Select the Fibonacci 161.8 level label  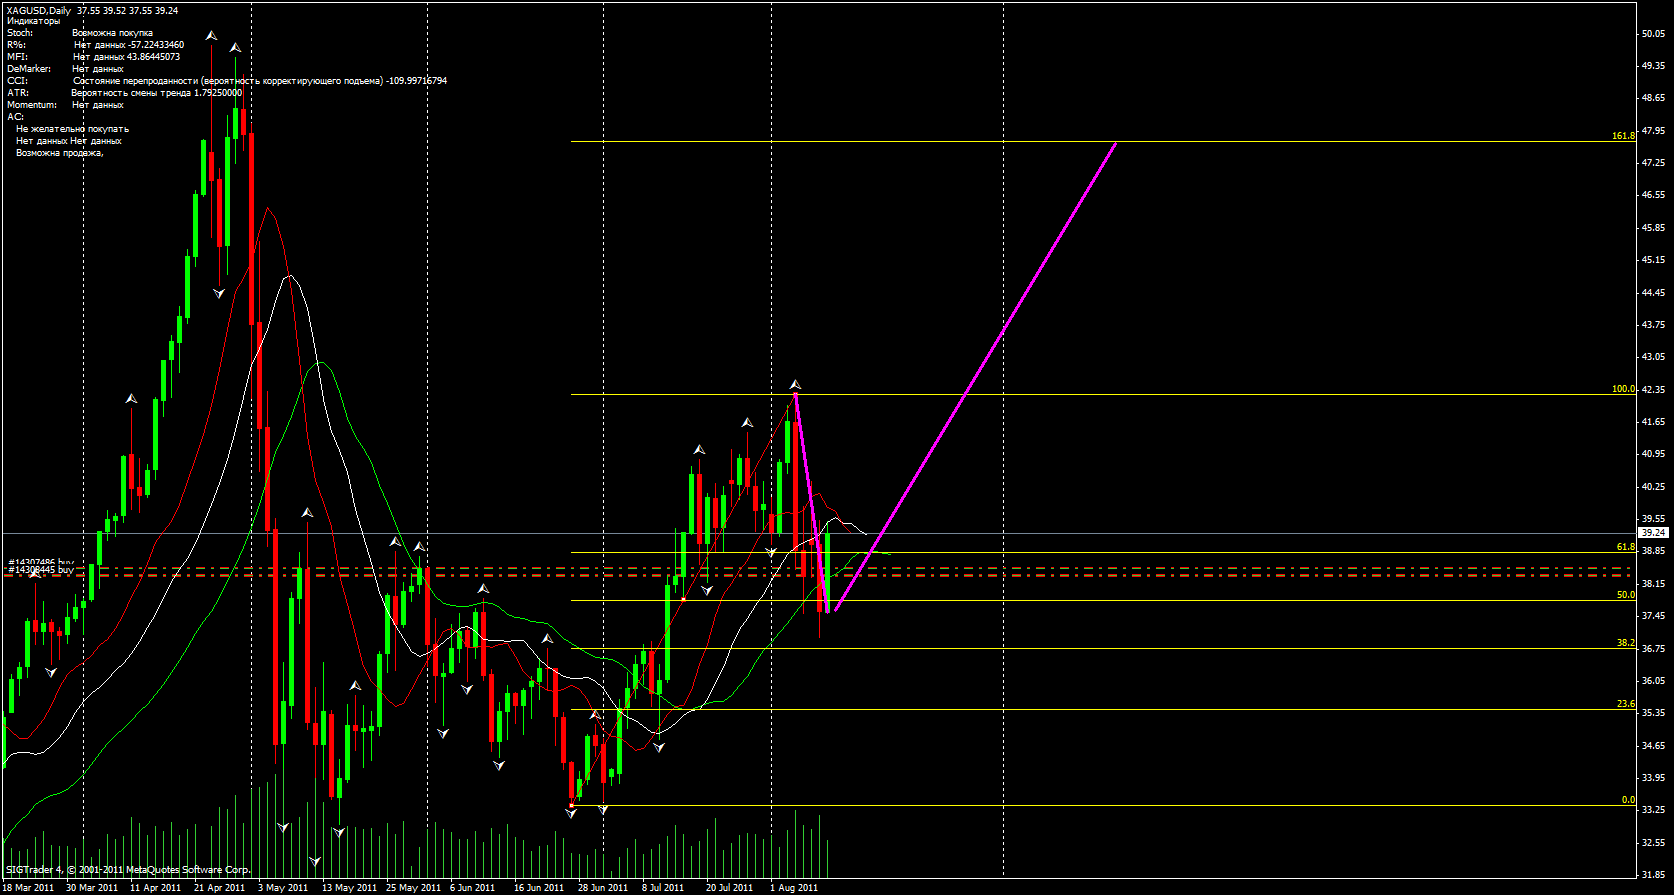(x=1623, y=136)
